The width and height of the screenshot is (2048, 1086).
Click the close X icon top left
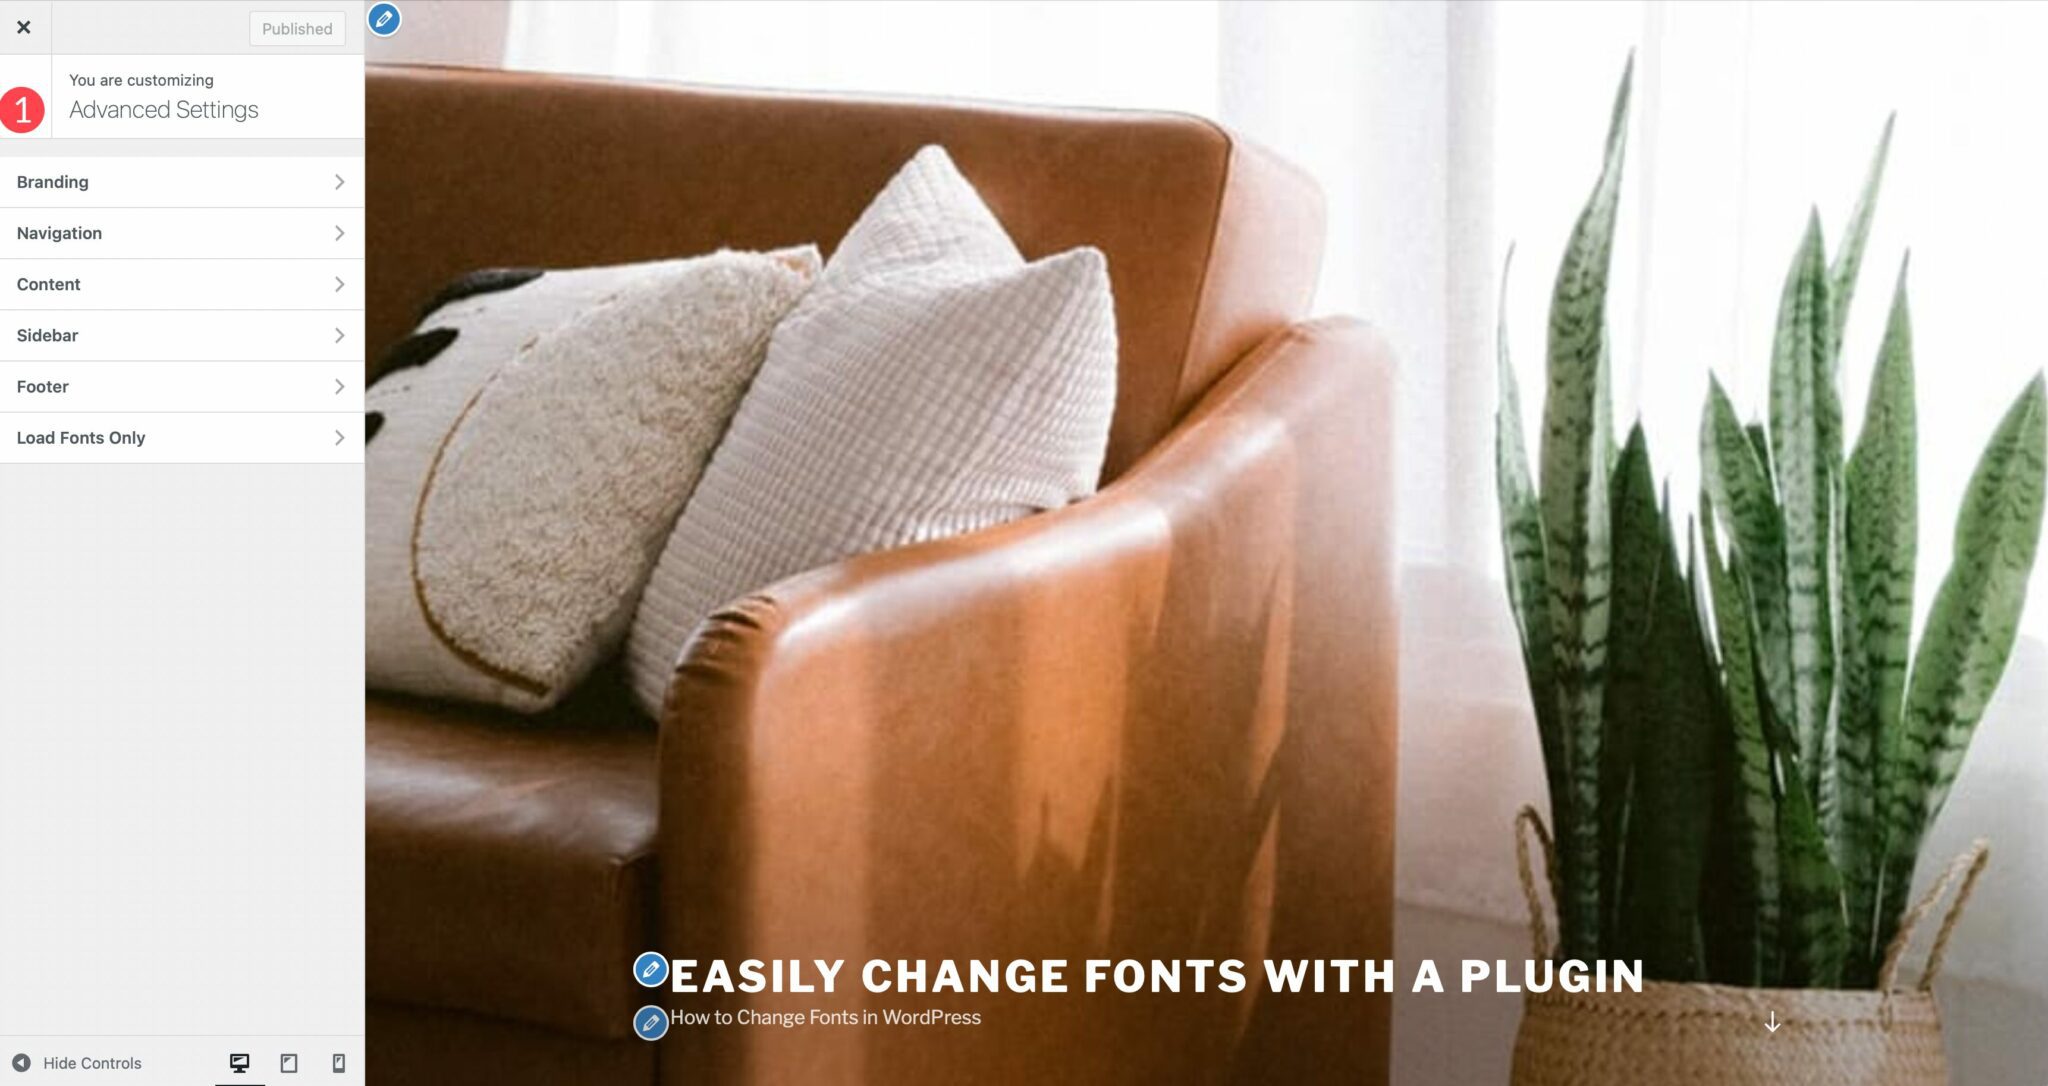click(x=24, y=27)
